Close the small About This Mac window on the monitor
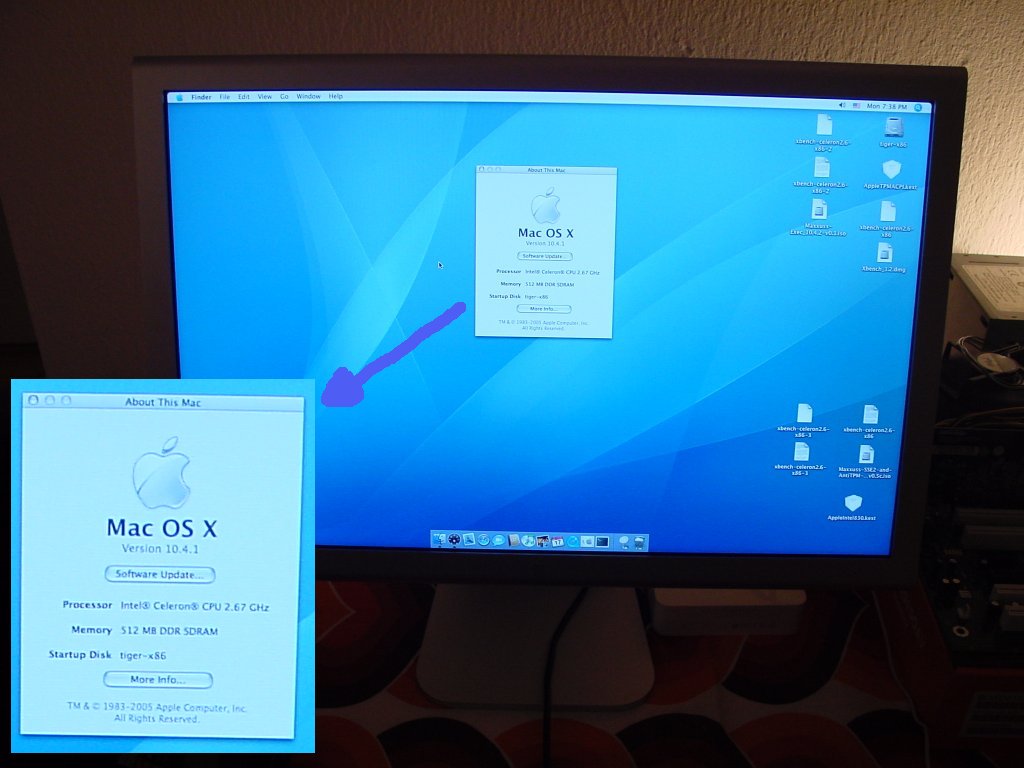Viewport: 1024px width, 768px height. point(482,169)
